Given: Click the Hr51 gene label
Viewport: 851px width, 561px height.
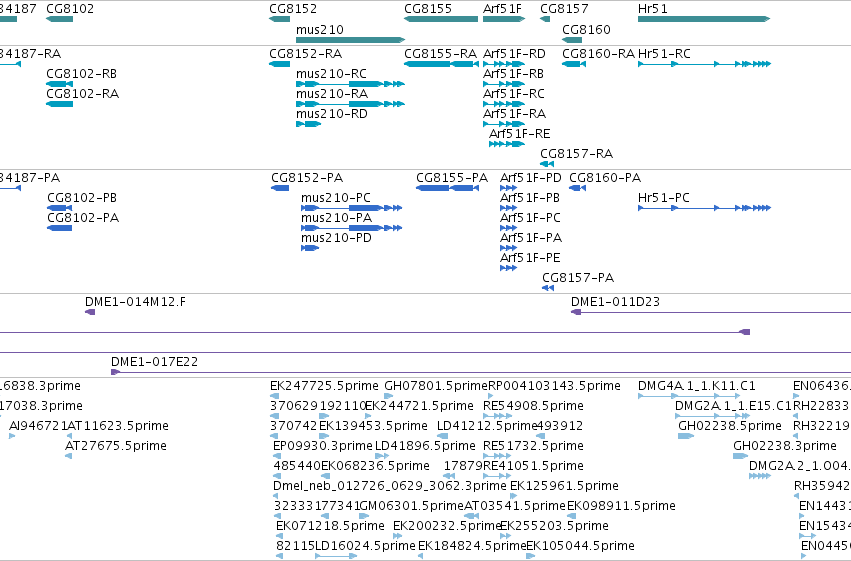Looking at the screenshot, I should pos(653,9).
